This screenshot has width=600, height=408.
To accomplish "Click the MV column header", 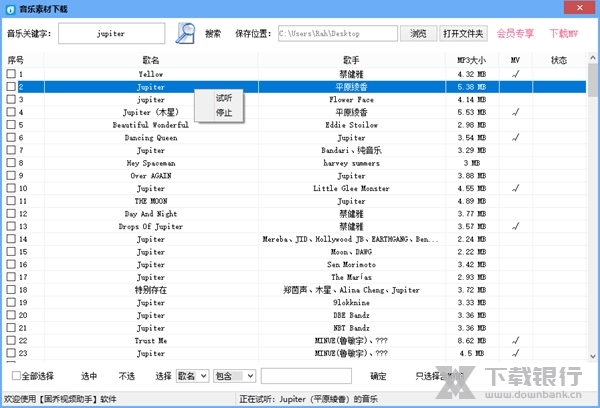I will point(515,60).
